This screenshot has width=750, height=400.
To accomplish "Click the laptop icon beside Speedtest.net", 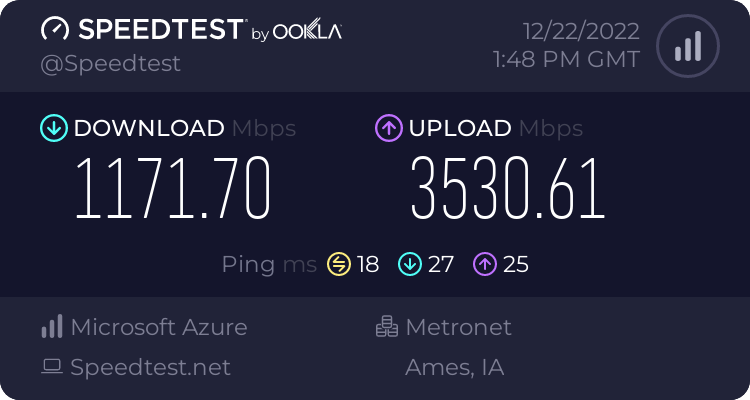I will click(52, 367).
